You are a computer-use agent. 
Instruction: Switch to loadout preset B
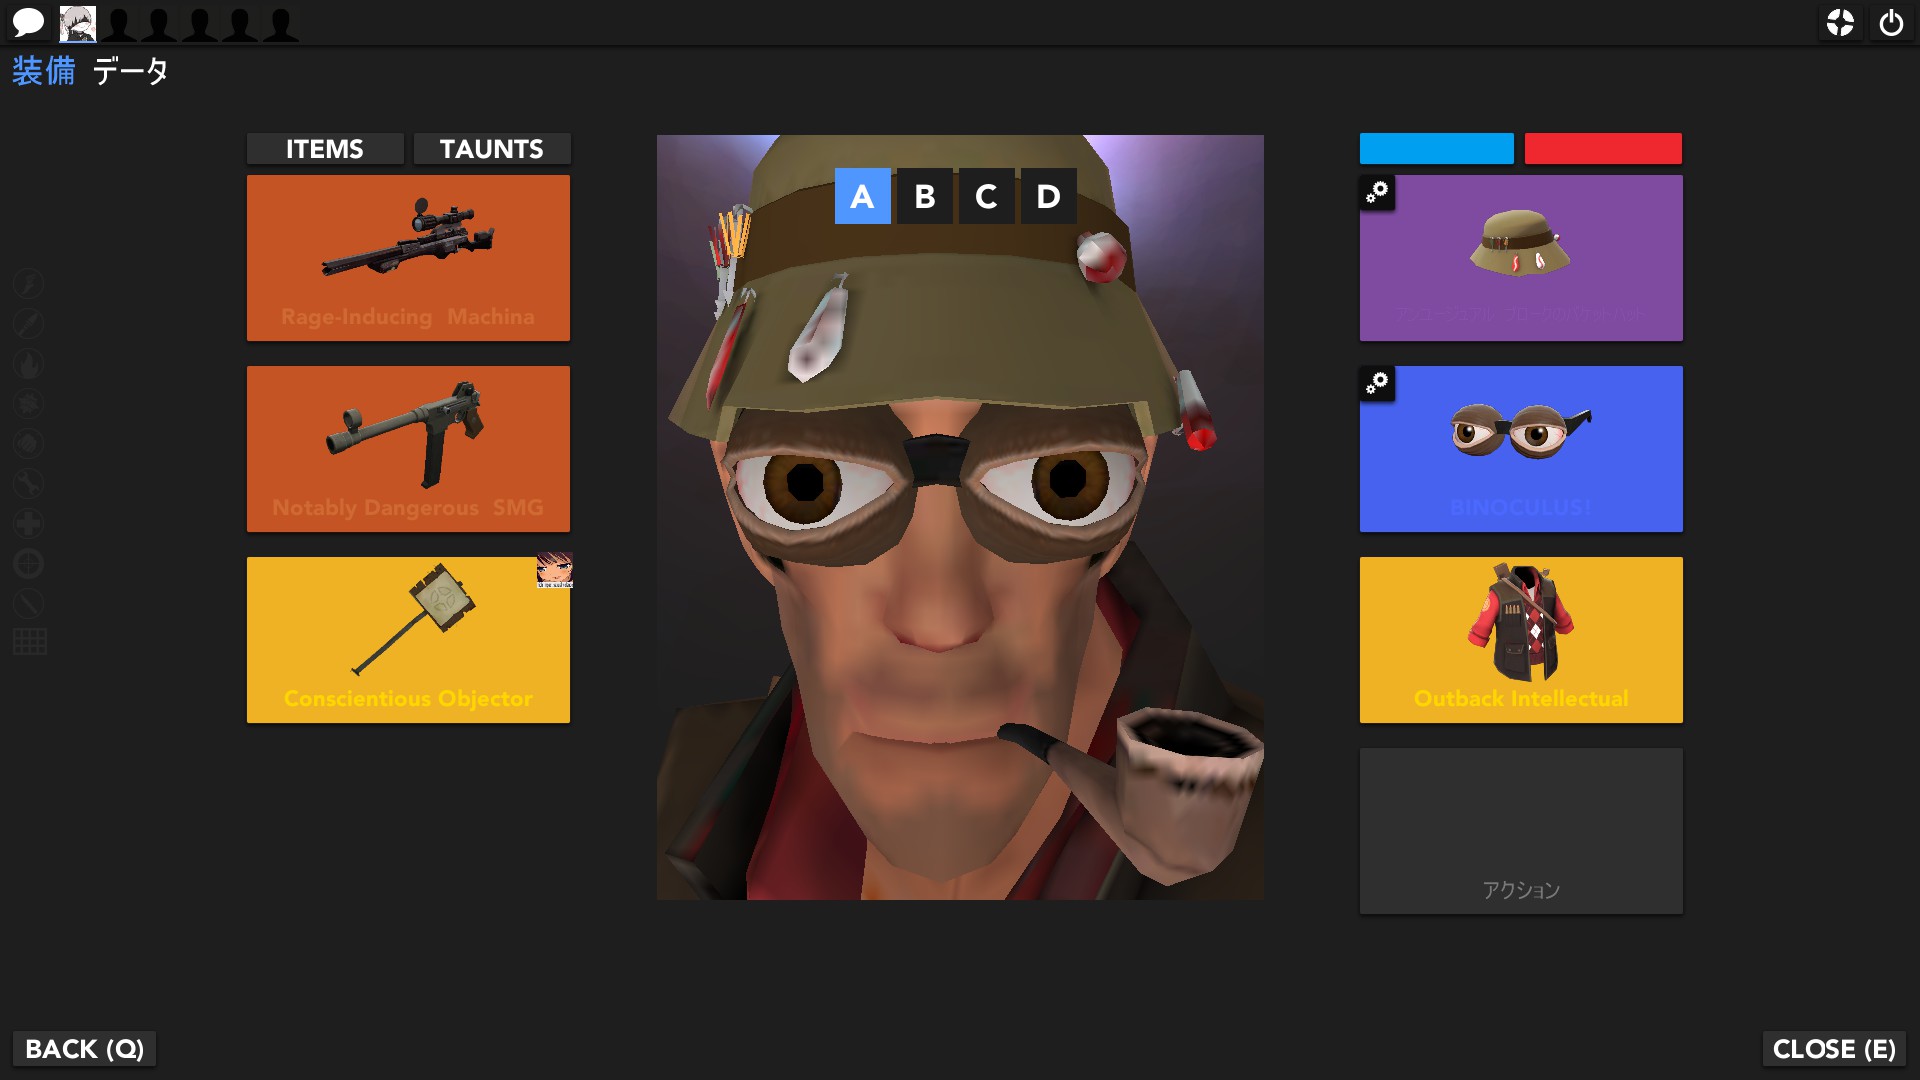coord(924,196)
